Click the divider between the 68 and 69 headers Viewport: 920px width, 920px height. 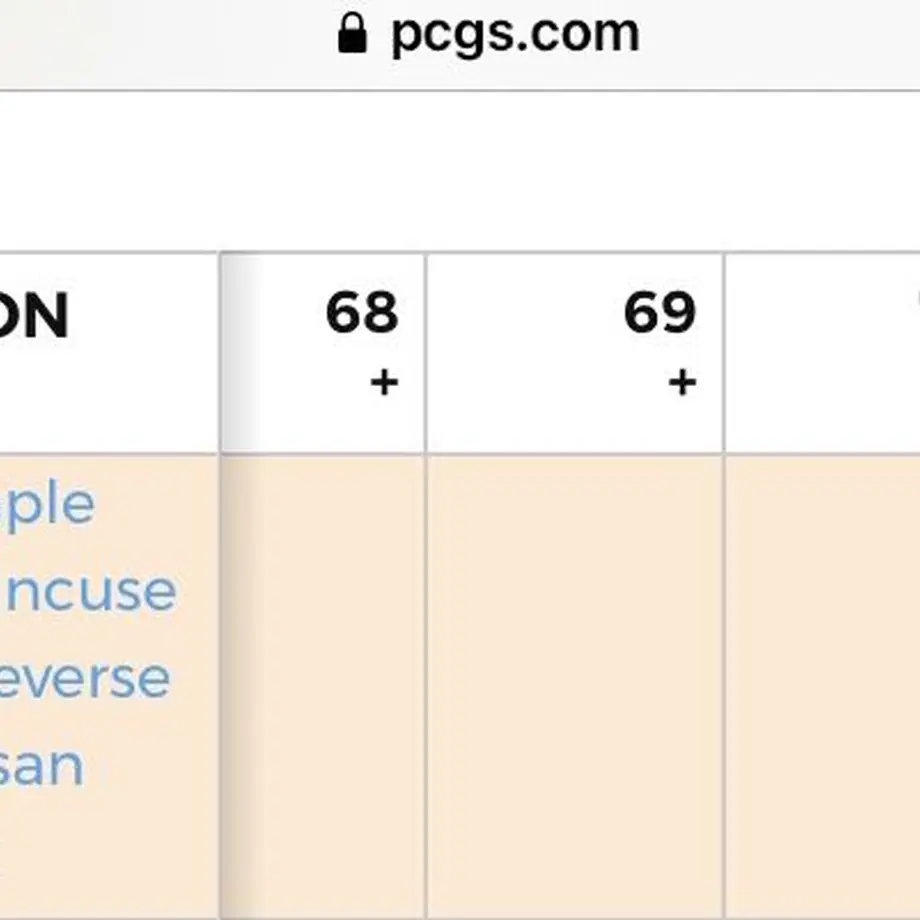(426, 353)
